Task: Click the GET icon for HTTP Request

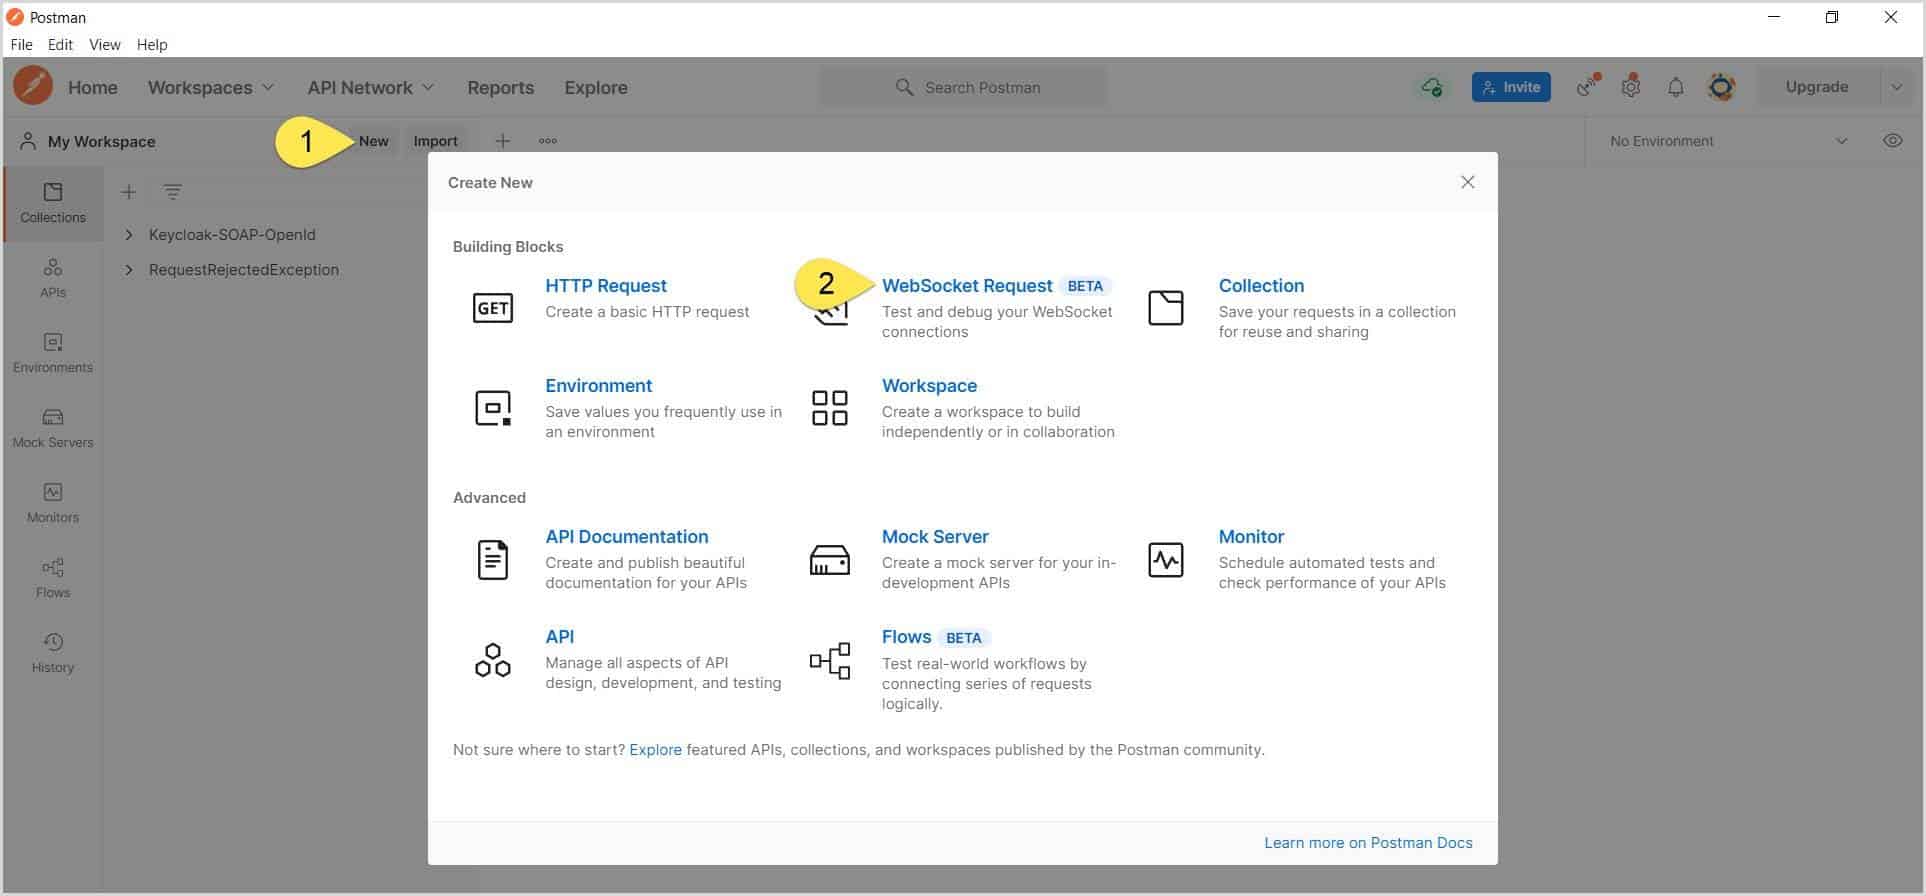Action: [492, 308]
